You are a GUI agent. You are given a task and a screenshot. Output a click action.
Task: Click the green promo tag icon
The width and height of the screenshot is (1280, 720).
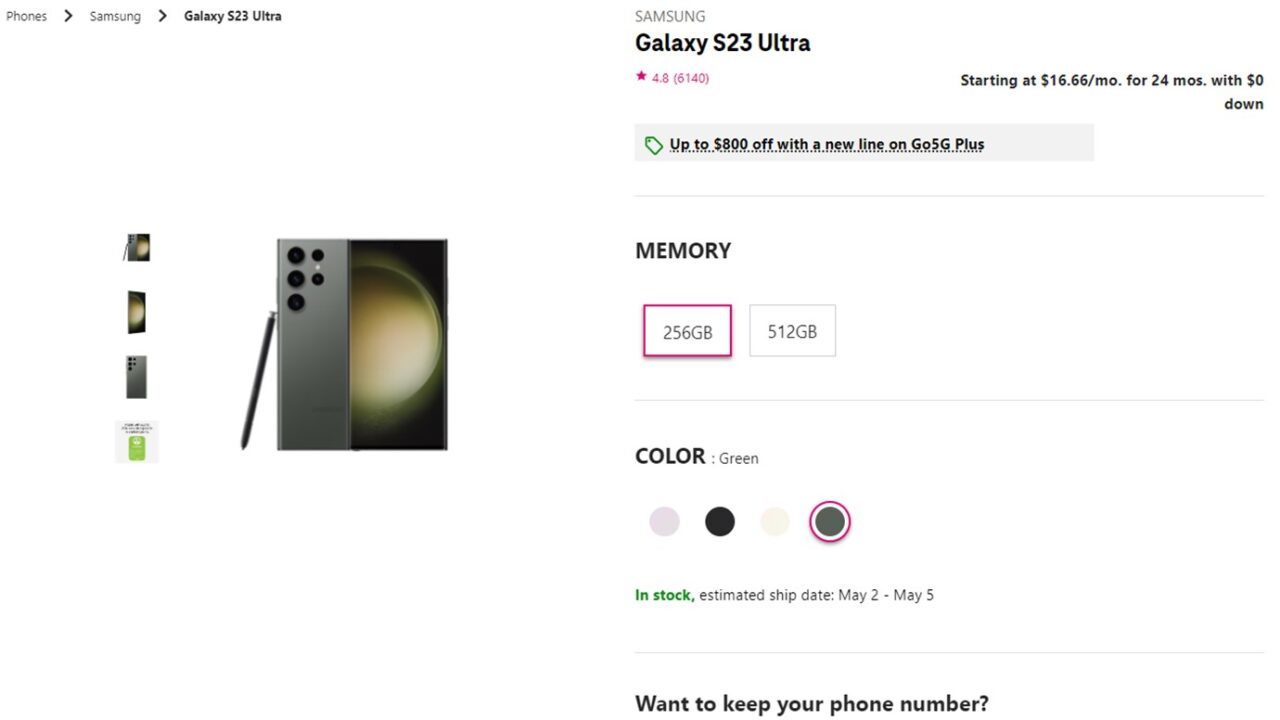pyautogui.click(x=654, y=144)
